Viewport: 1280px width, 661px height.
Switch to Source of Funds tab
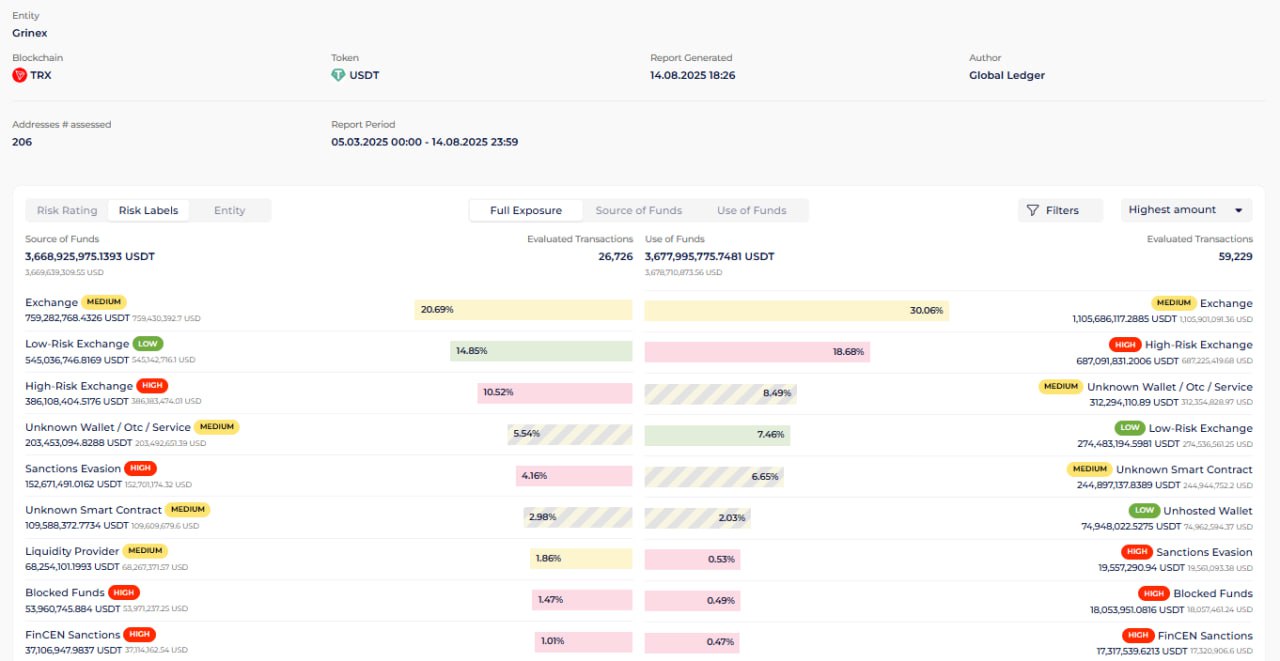[638, 210]
